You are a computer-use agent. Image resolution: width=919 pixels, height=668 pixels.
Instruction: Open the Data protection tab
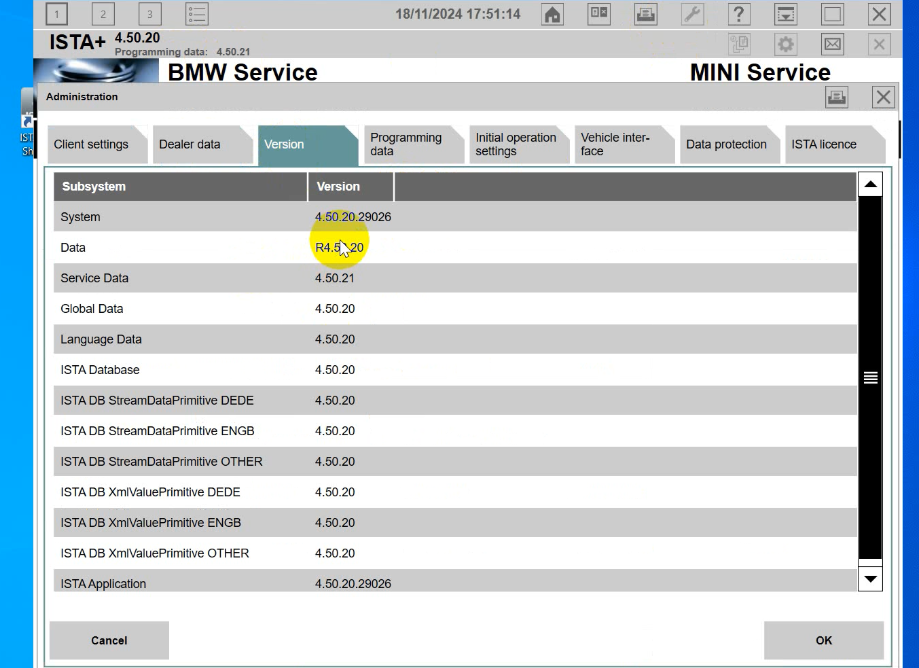730,144
